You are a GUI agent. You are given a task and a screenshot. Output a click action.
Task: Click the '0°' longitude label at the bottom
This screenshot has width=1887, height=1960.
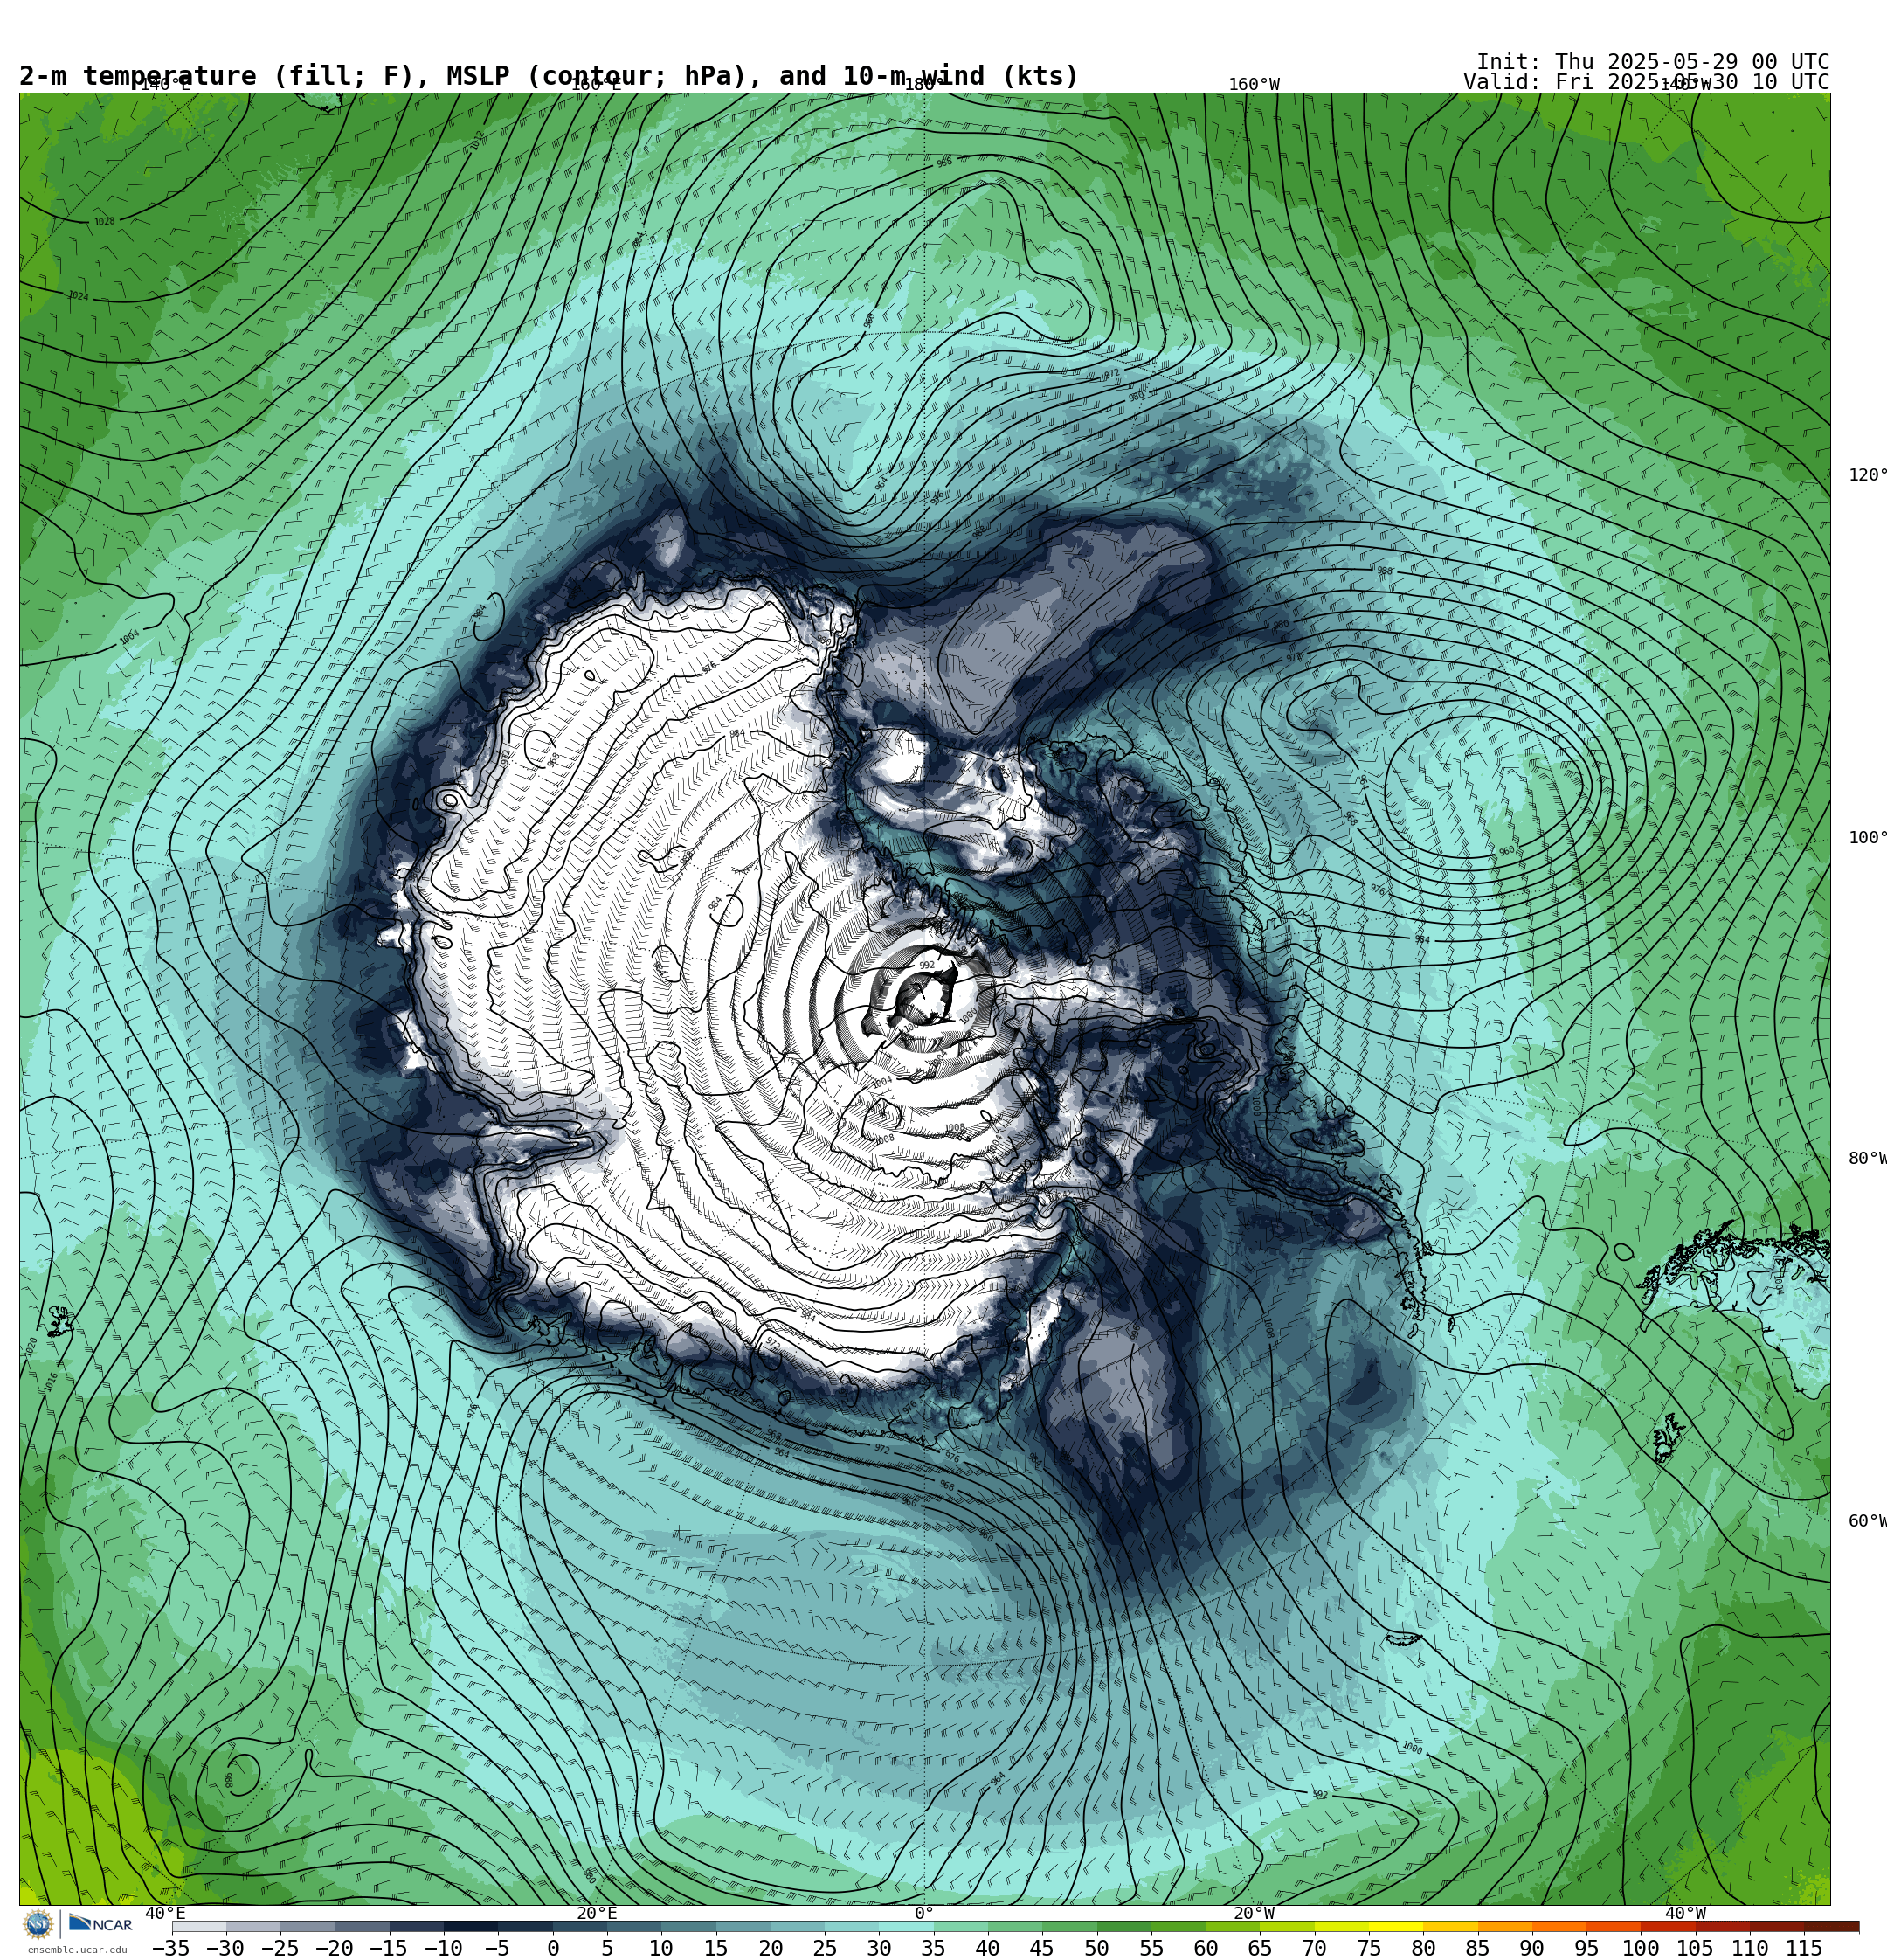tap(924, 1913)
